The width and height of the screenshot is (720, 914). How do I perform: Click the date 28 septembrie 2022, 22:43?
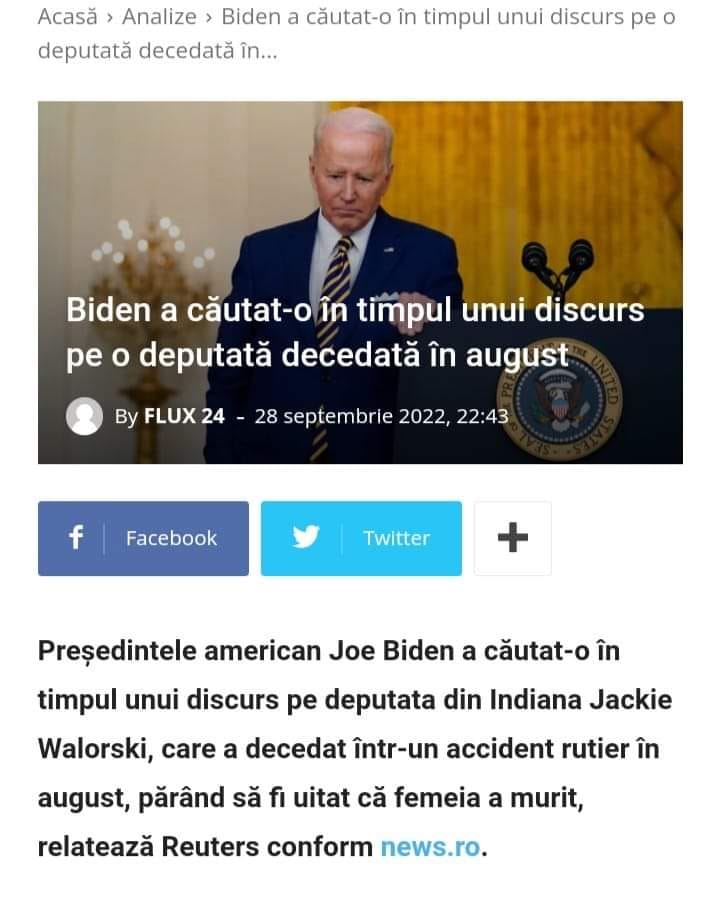[381, 416]
